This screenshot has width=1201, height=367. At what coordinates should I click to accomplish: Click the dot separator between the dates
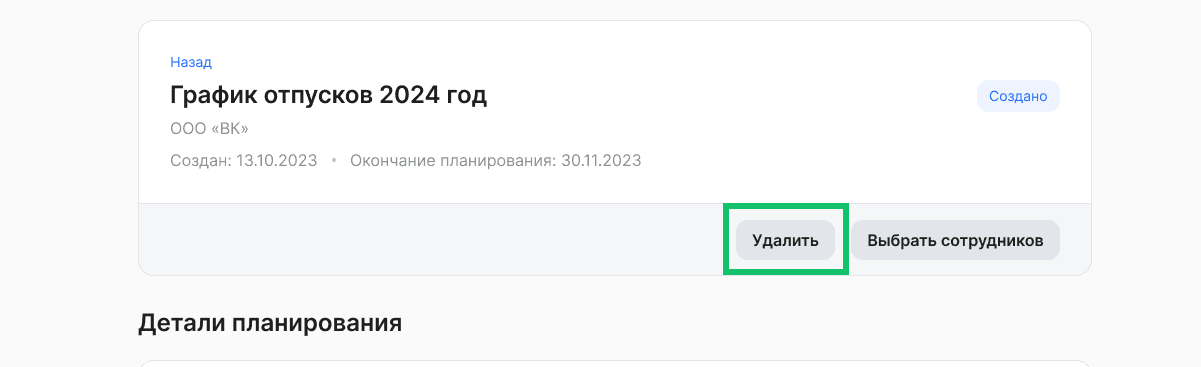click(x=334, y=160)
